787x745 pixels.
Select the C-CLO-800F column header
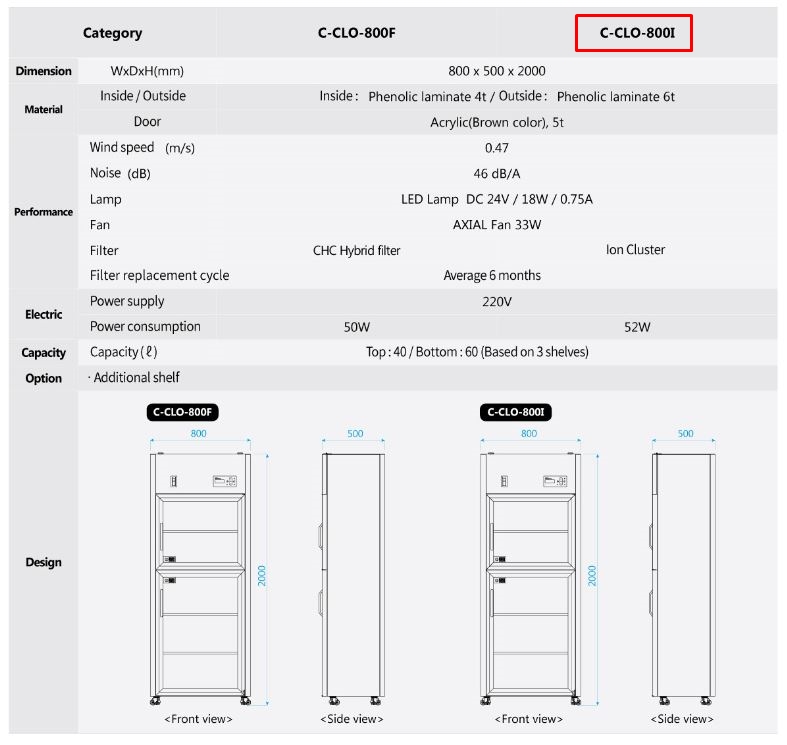point(357,33)
